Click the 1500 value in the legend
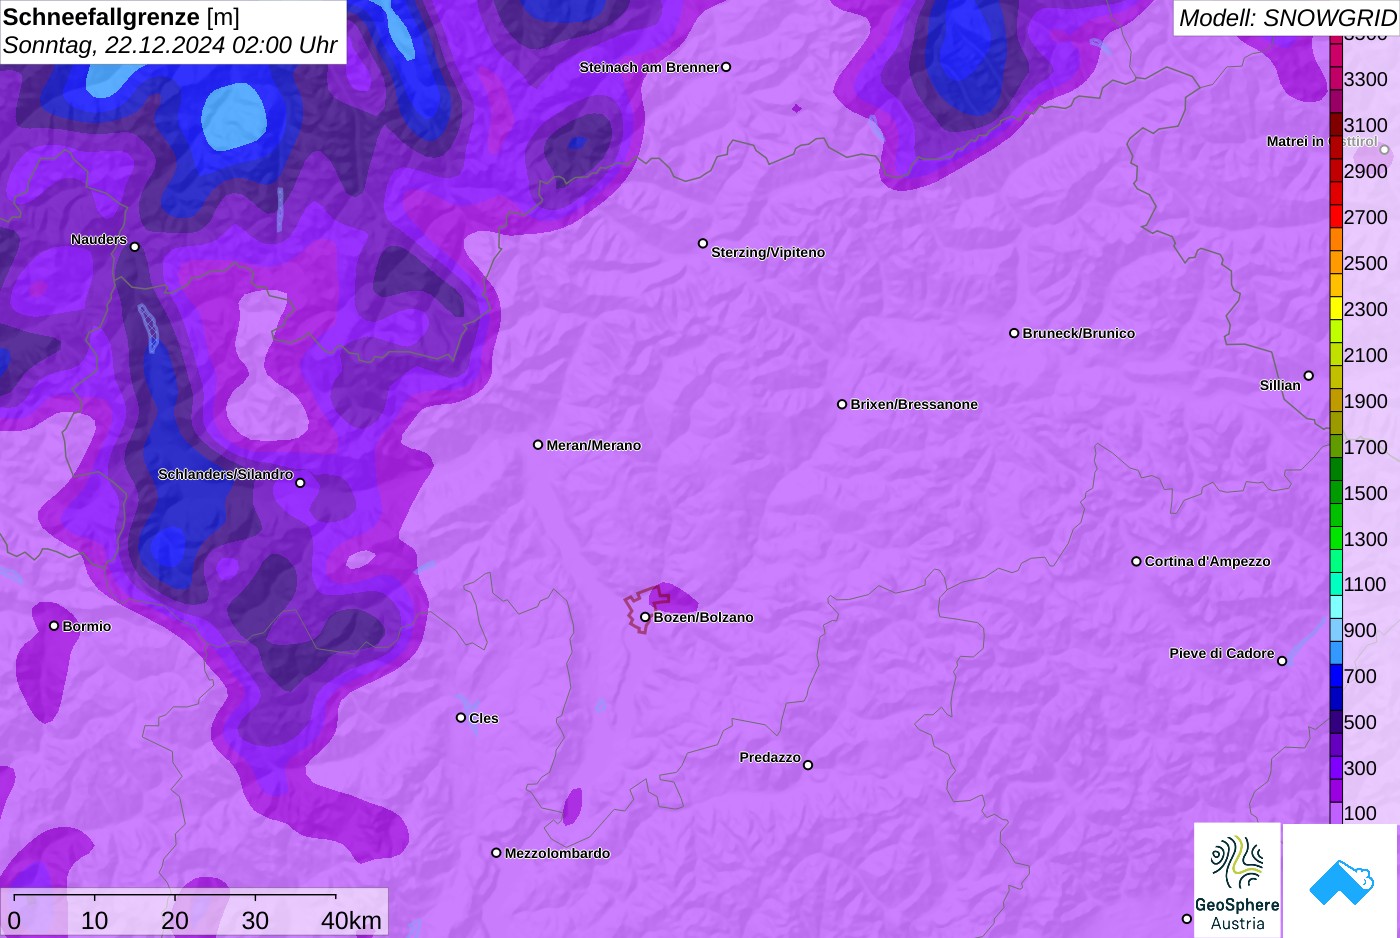The height and width of the screenshot is (938, 1400). coord(1365,493)
